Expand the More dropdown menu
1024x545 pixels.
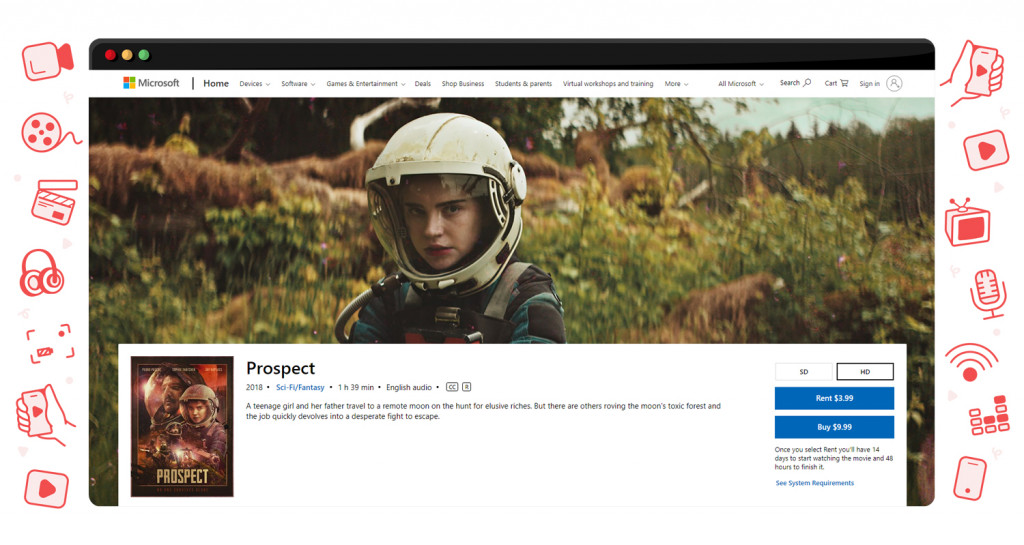point(677,84)
